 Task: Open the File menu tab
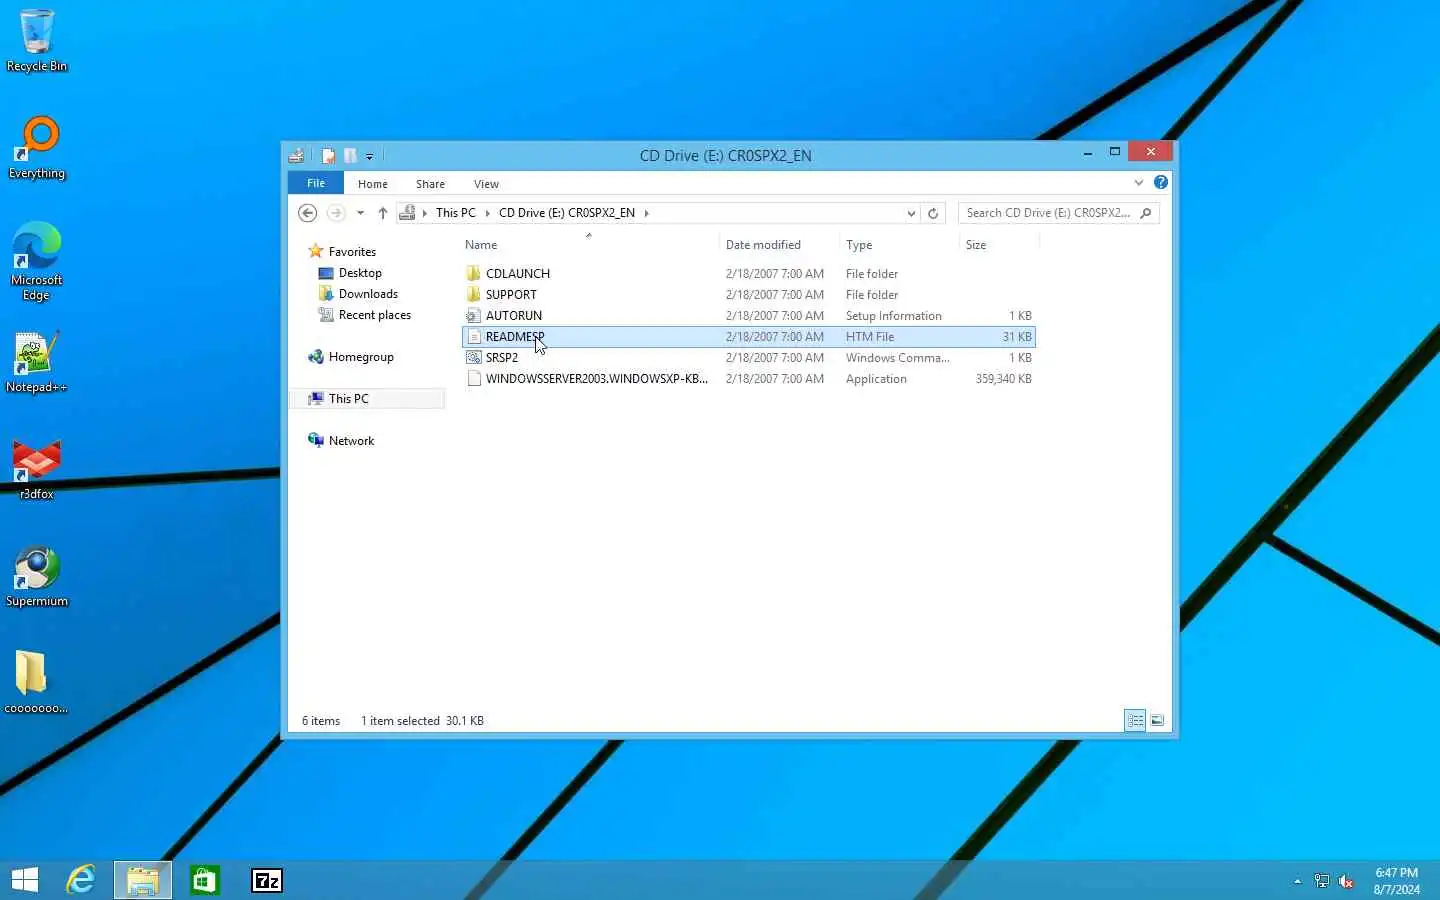point(316,183)
